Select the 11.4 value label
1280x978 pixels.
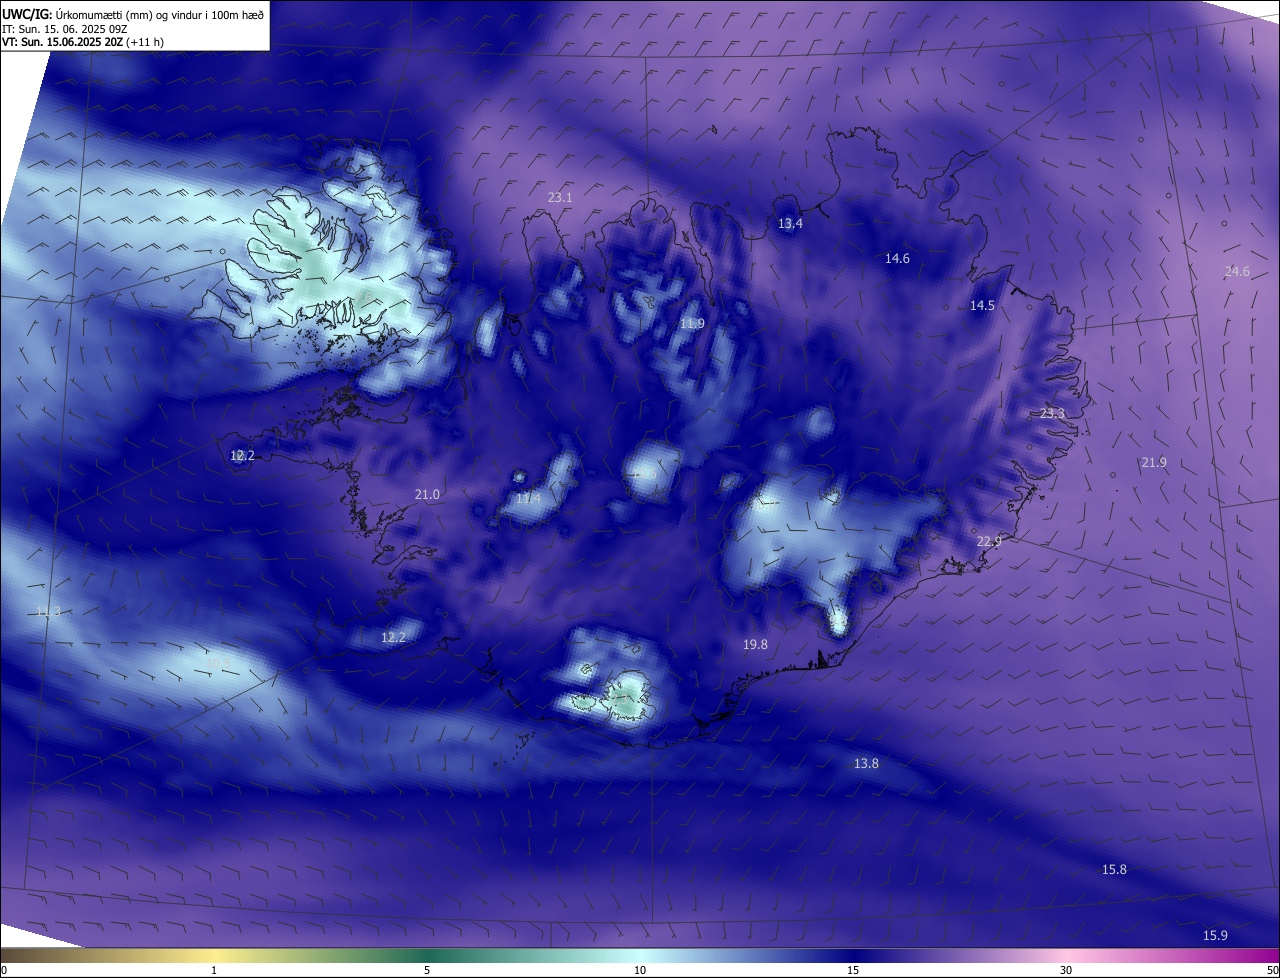coord(528,499)
